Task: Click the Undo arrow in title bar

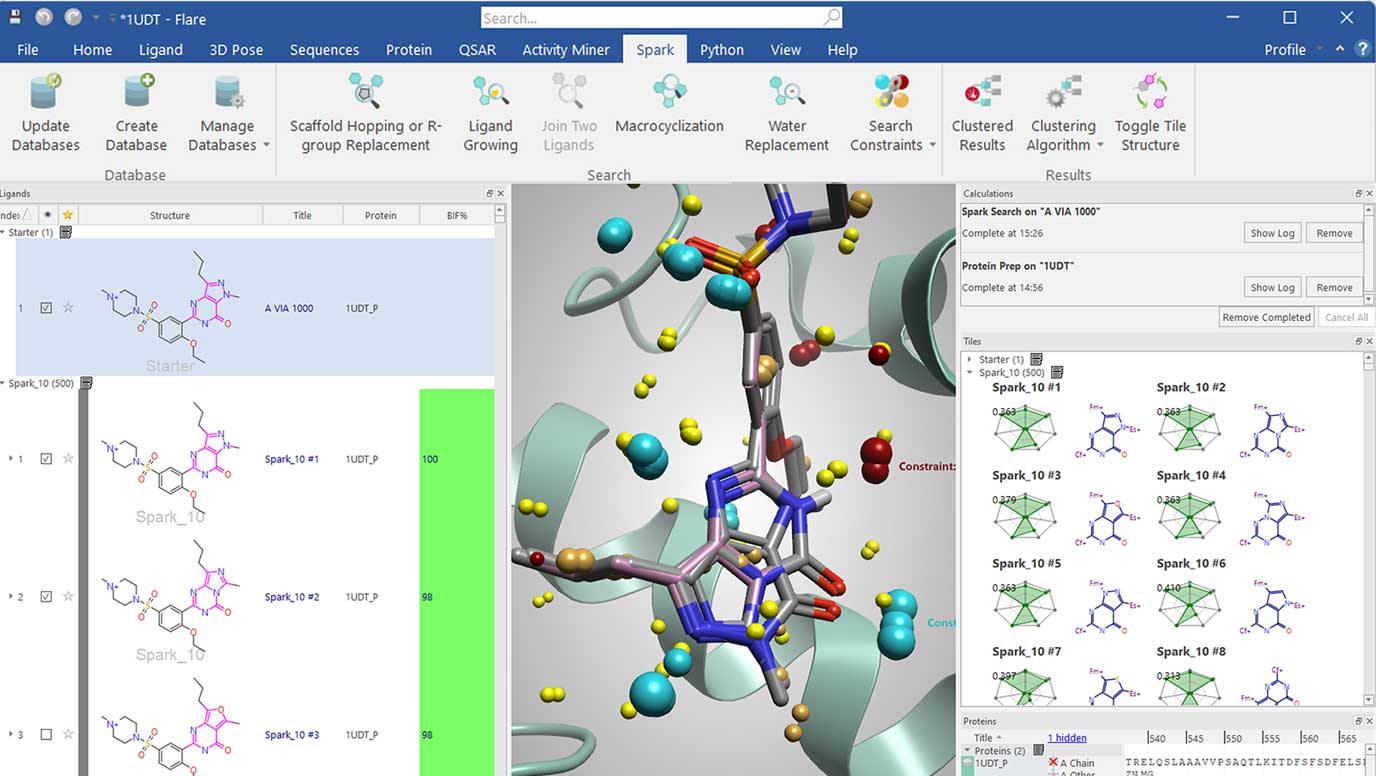Action: pos(43,17)
